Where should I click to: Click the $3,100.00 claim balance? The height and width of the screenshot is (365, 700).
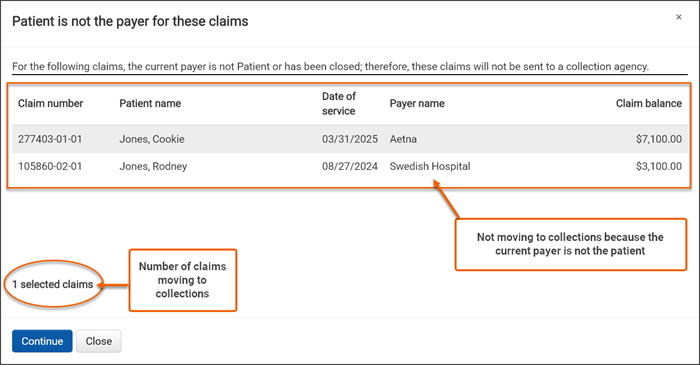click(x=659, y=166)
